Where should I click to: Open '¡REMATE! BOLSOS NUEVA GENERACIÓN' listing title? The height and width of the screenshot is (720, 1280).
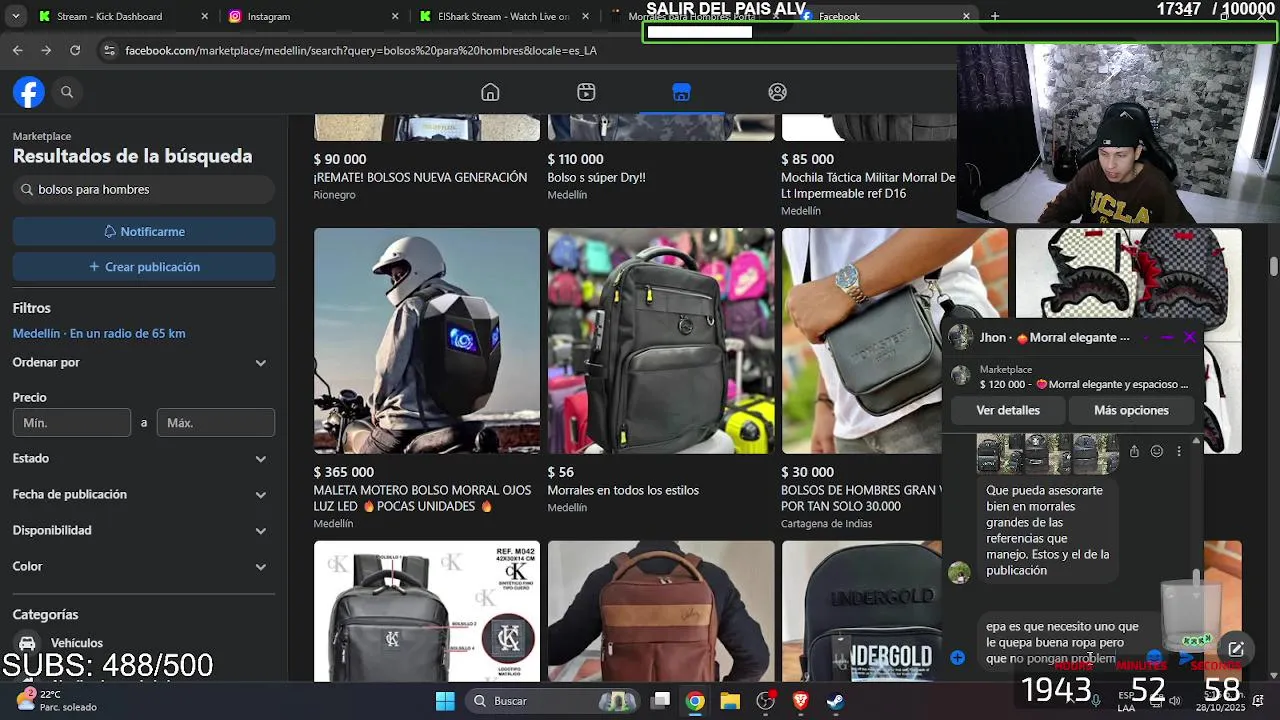click(x=420, y=177)
